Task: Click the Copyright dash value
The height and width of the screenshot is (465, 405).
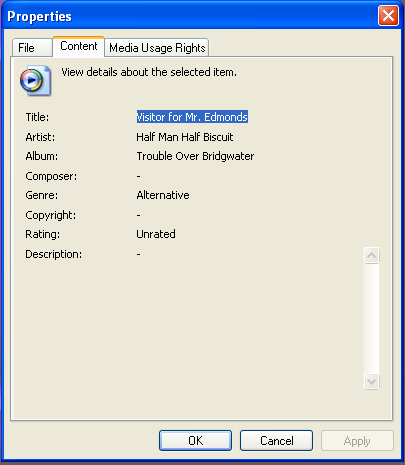Action: pos(138,215)
